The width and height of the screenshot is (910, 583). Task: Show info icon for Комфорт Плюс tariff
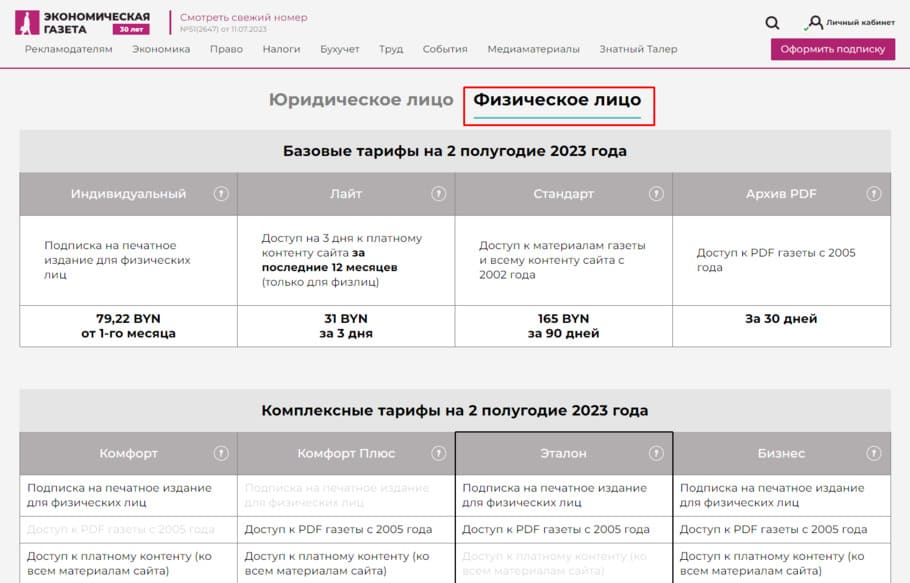coord(438,453)
